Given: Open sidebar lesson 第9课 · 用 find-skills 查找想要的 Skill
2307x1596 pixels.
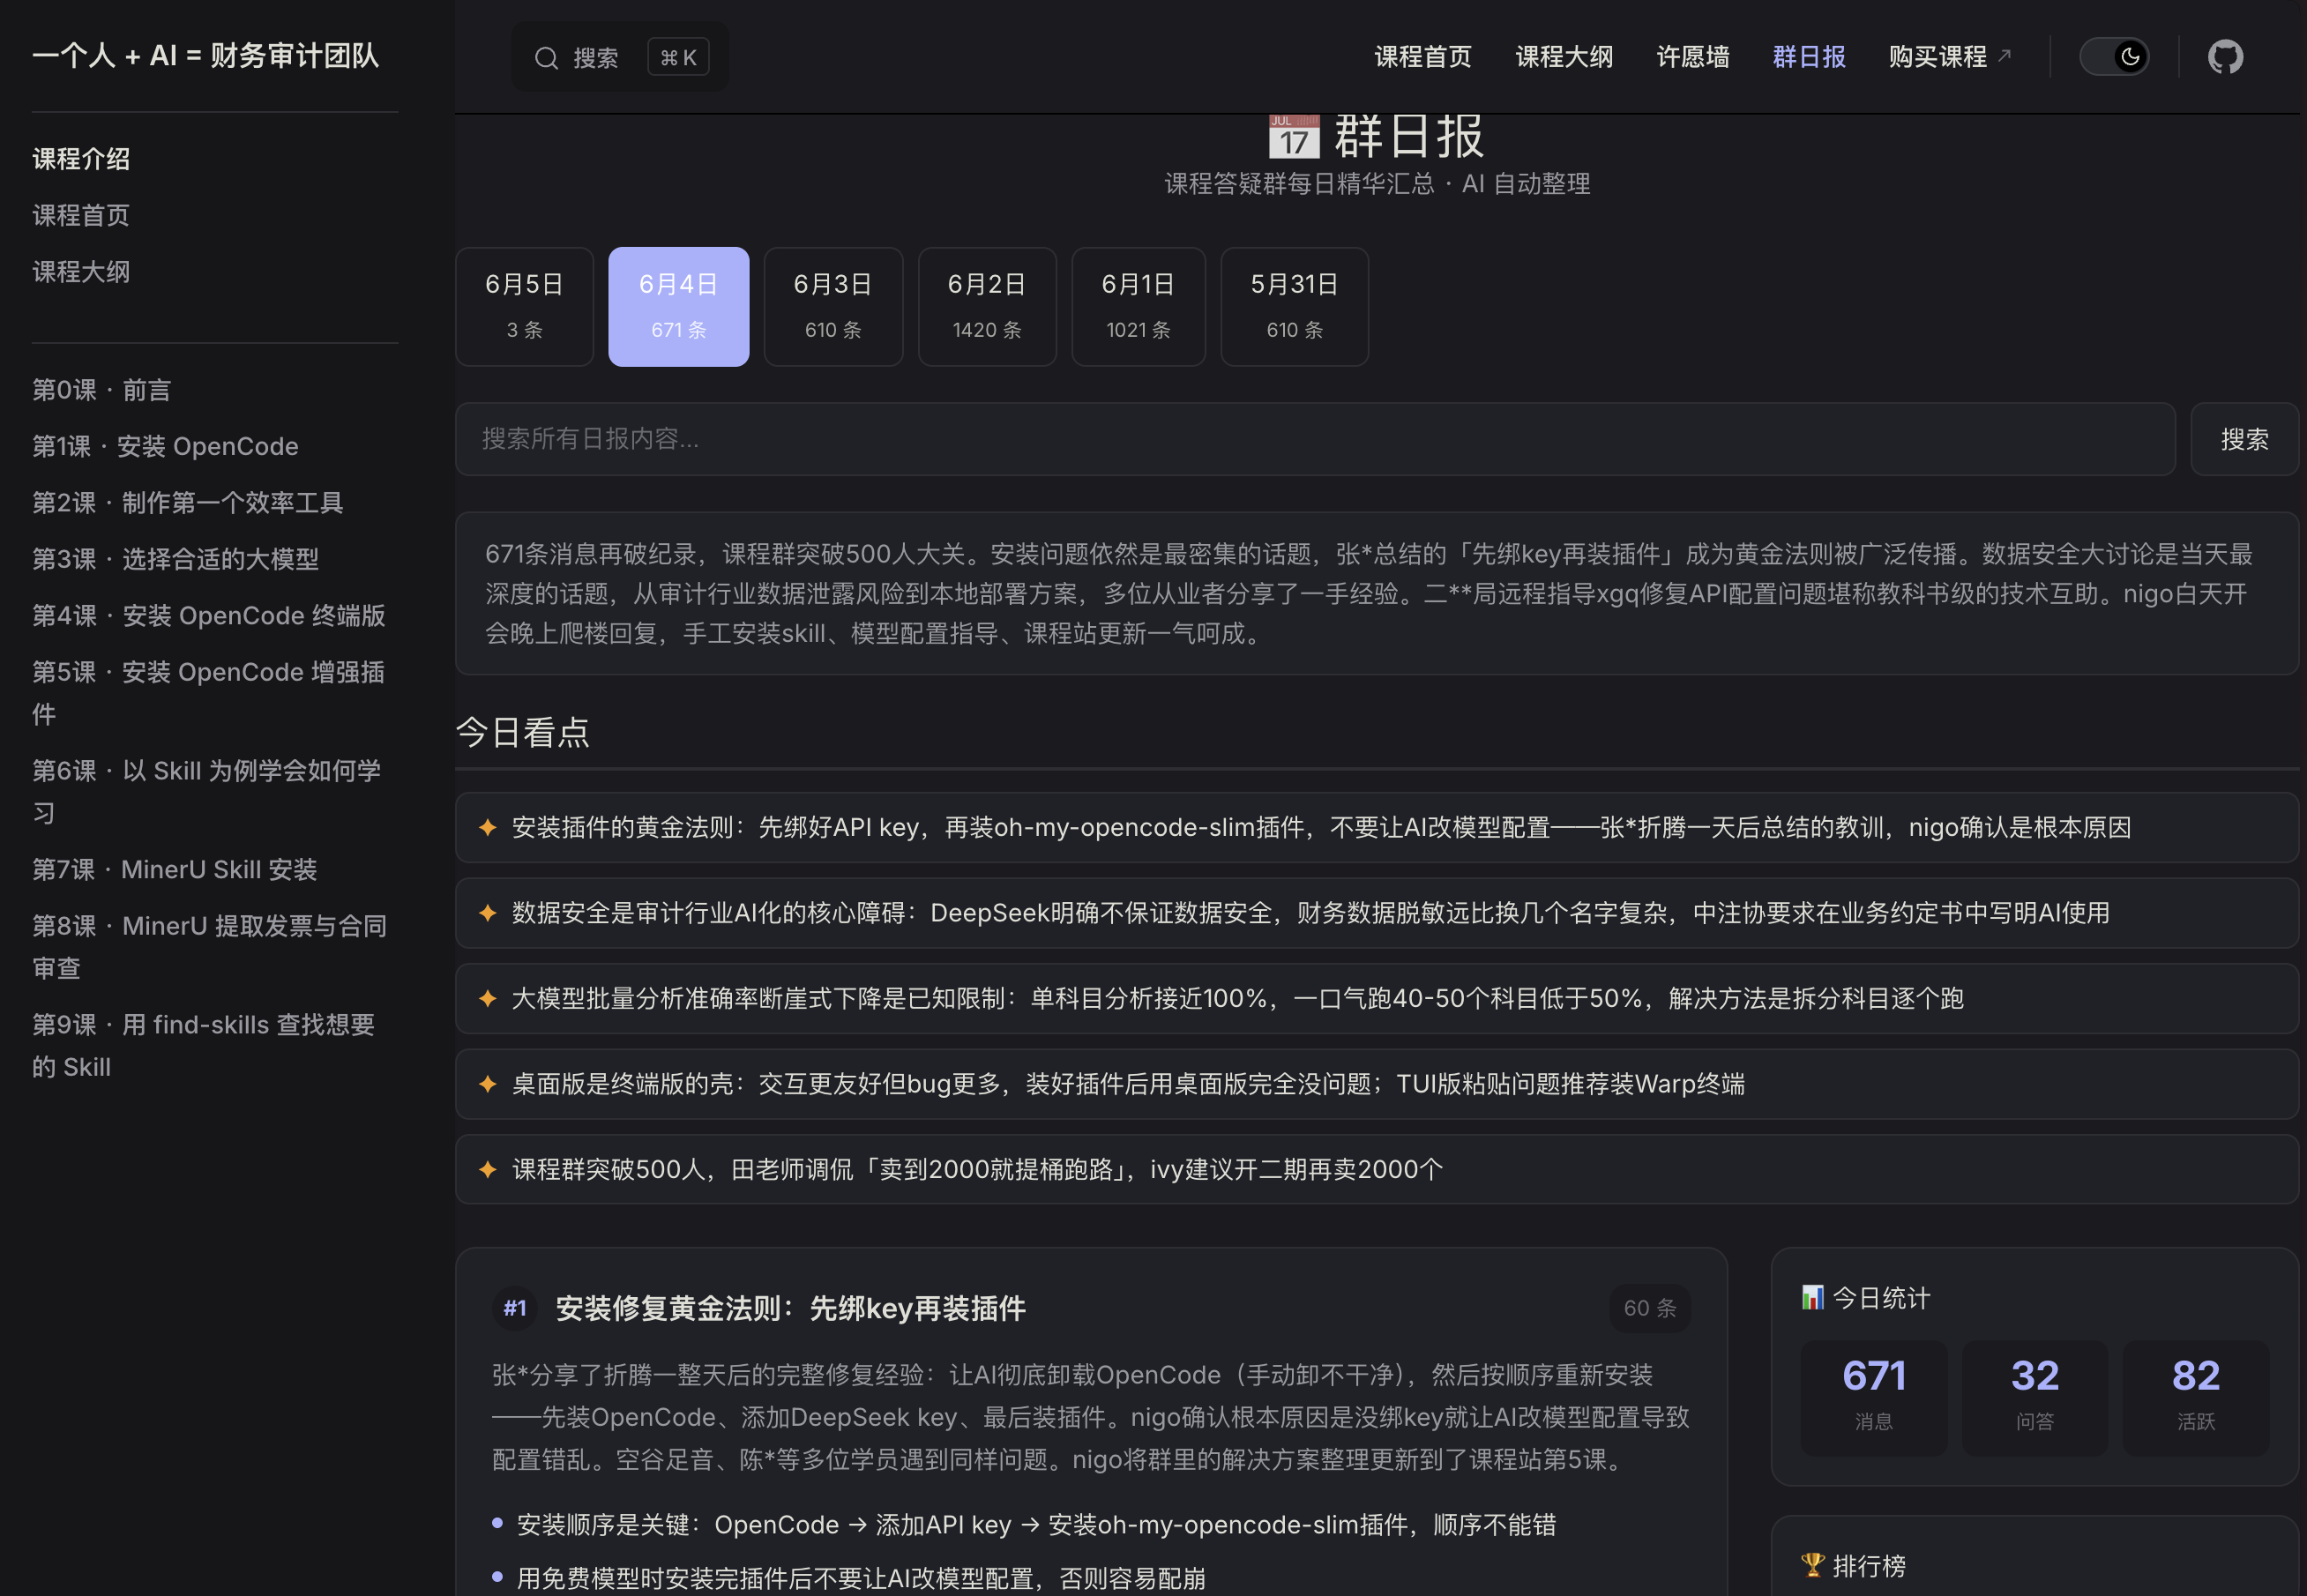Looking at the screenshot, I should tap(204, 1045).
